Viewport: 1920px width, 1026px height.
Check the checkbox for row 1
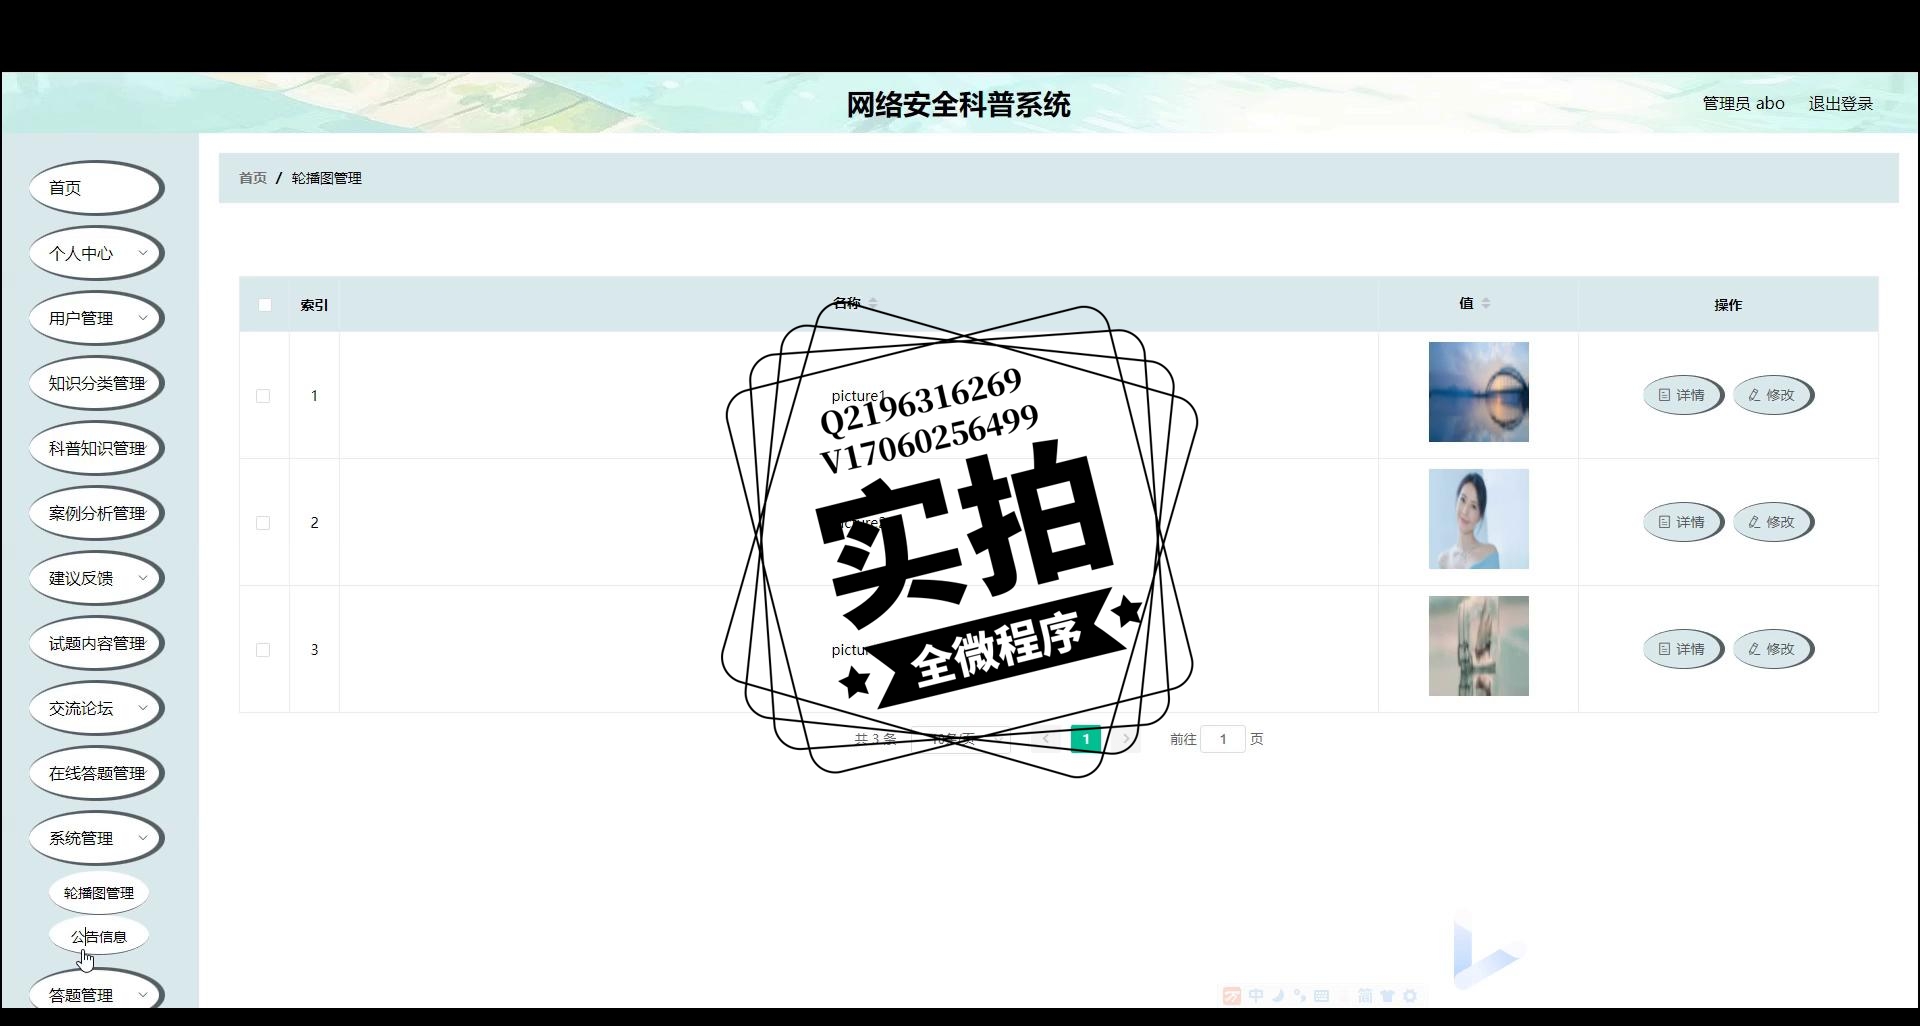tap(263, 396)
